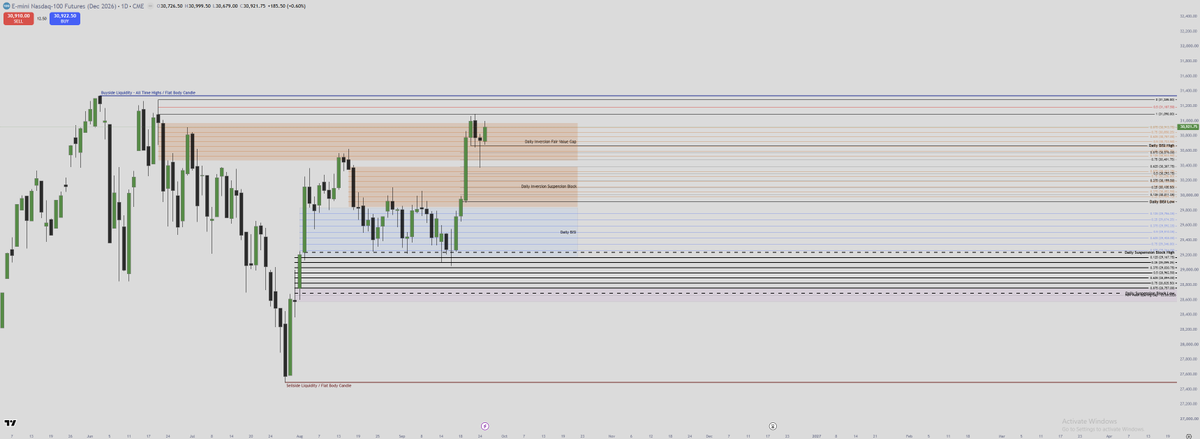Image resolution: width=1200 pixels, height=439 pixels.
Task: Click the E-mini Nasdaq symbol logo icon
Action: tap(6, 5)
